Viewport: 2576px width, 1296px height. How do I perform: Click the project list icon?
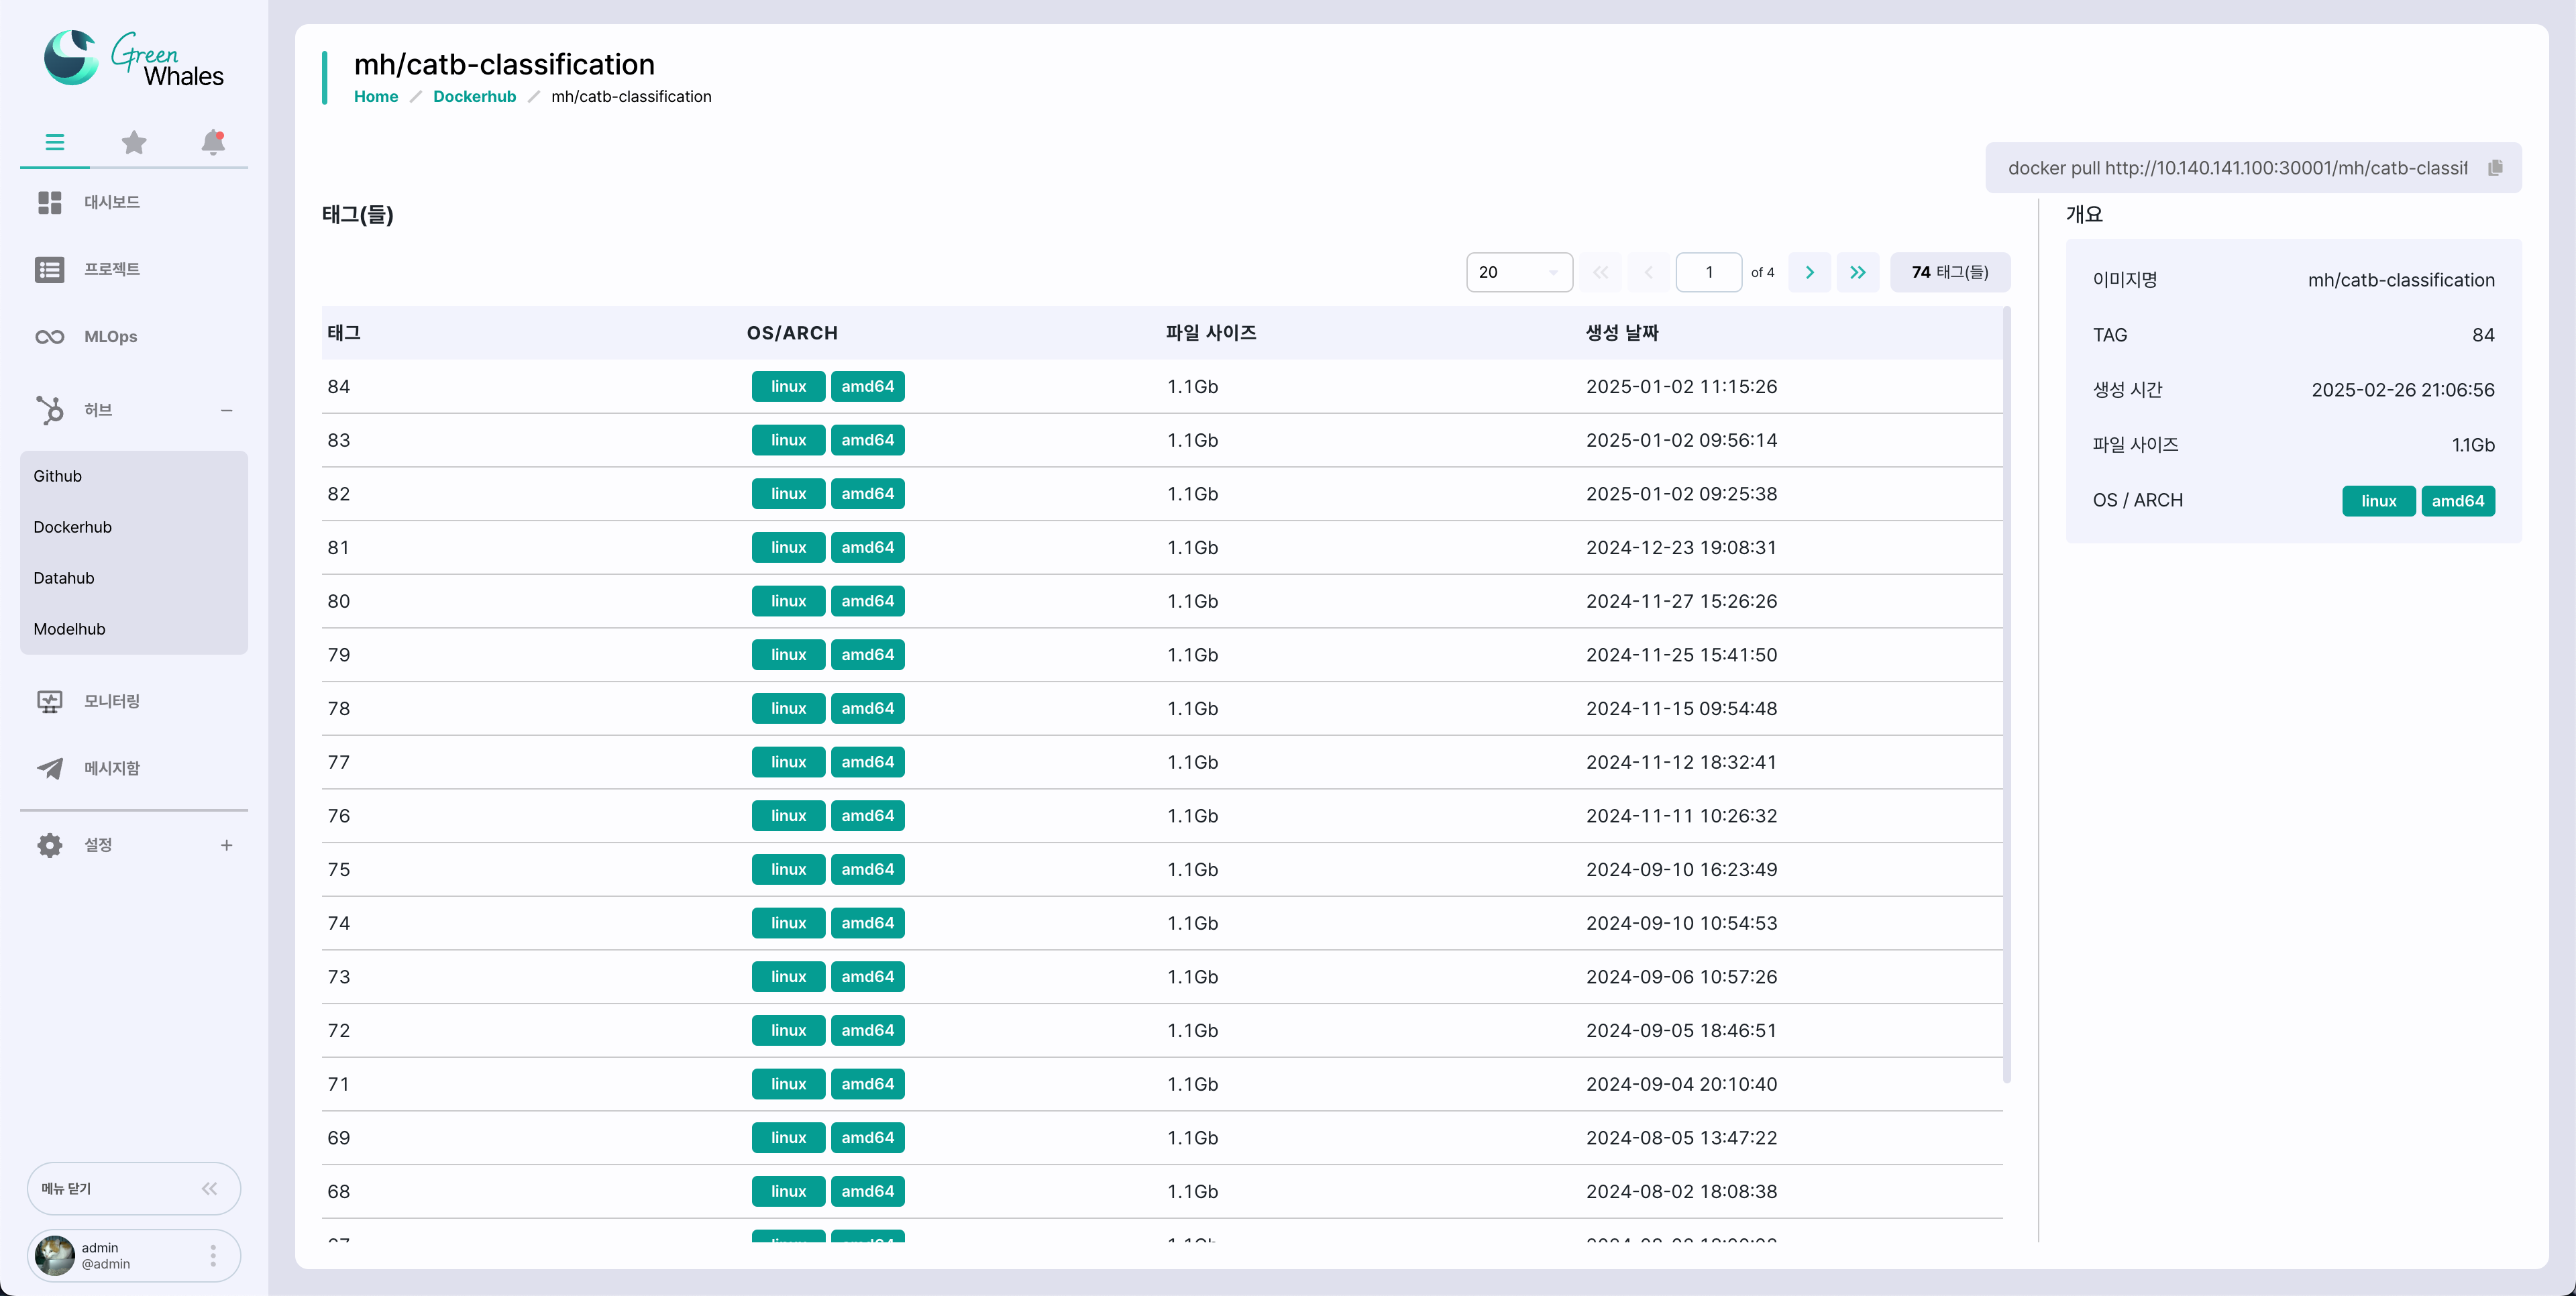[x=50, y=270]
